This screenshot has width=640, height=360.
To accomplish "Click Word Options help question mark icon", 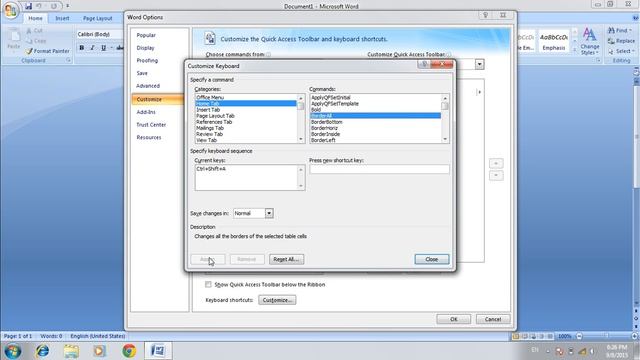I will point(485,15).
